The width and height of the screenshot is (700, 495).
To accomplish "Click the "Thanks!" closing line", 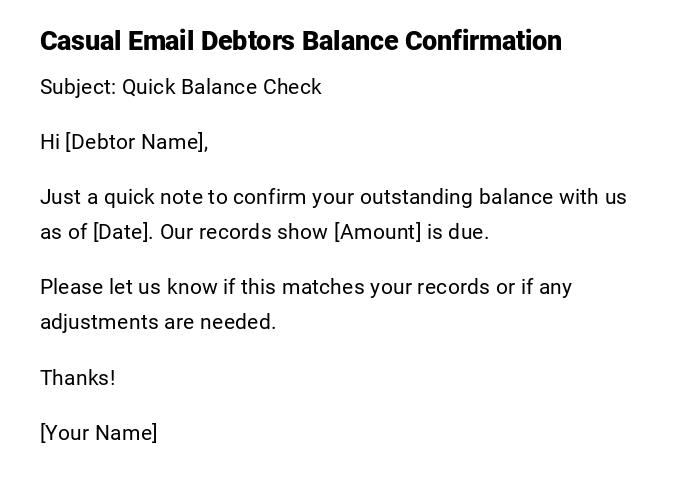I will tap(78, 378).
